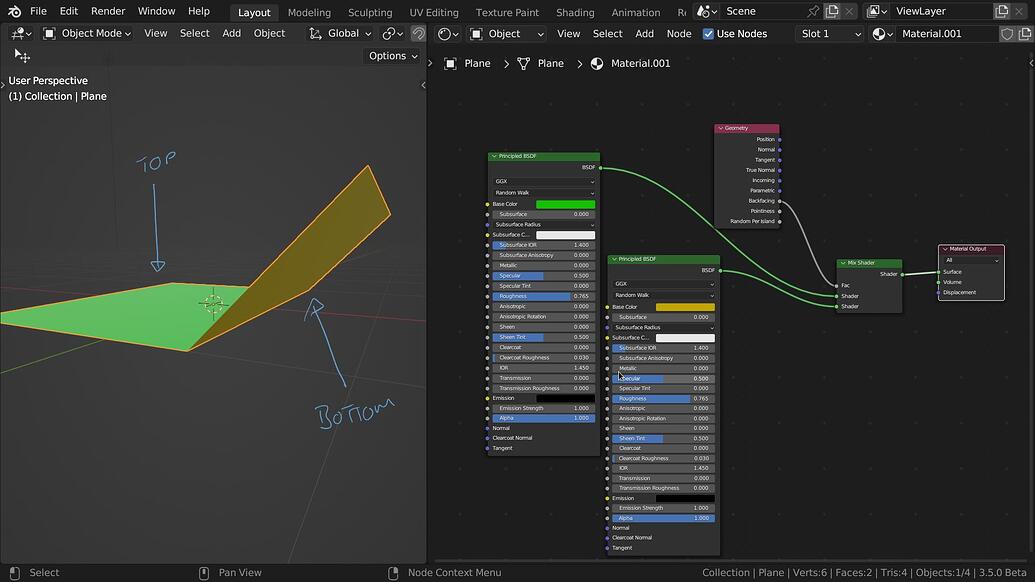The image size is (1035, 582).
Task: Click the Blender logo icon
Action: tap(14, 11)
